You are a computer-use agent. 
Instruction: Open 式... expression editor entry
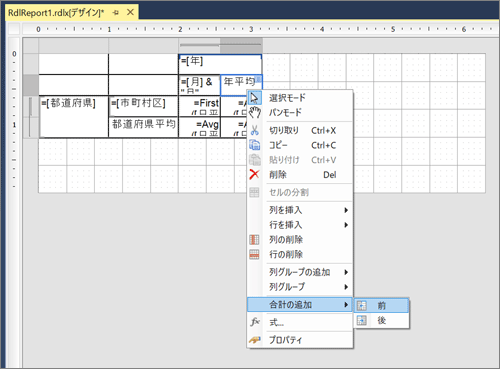(300, 322)
